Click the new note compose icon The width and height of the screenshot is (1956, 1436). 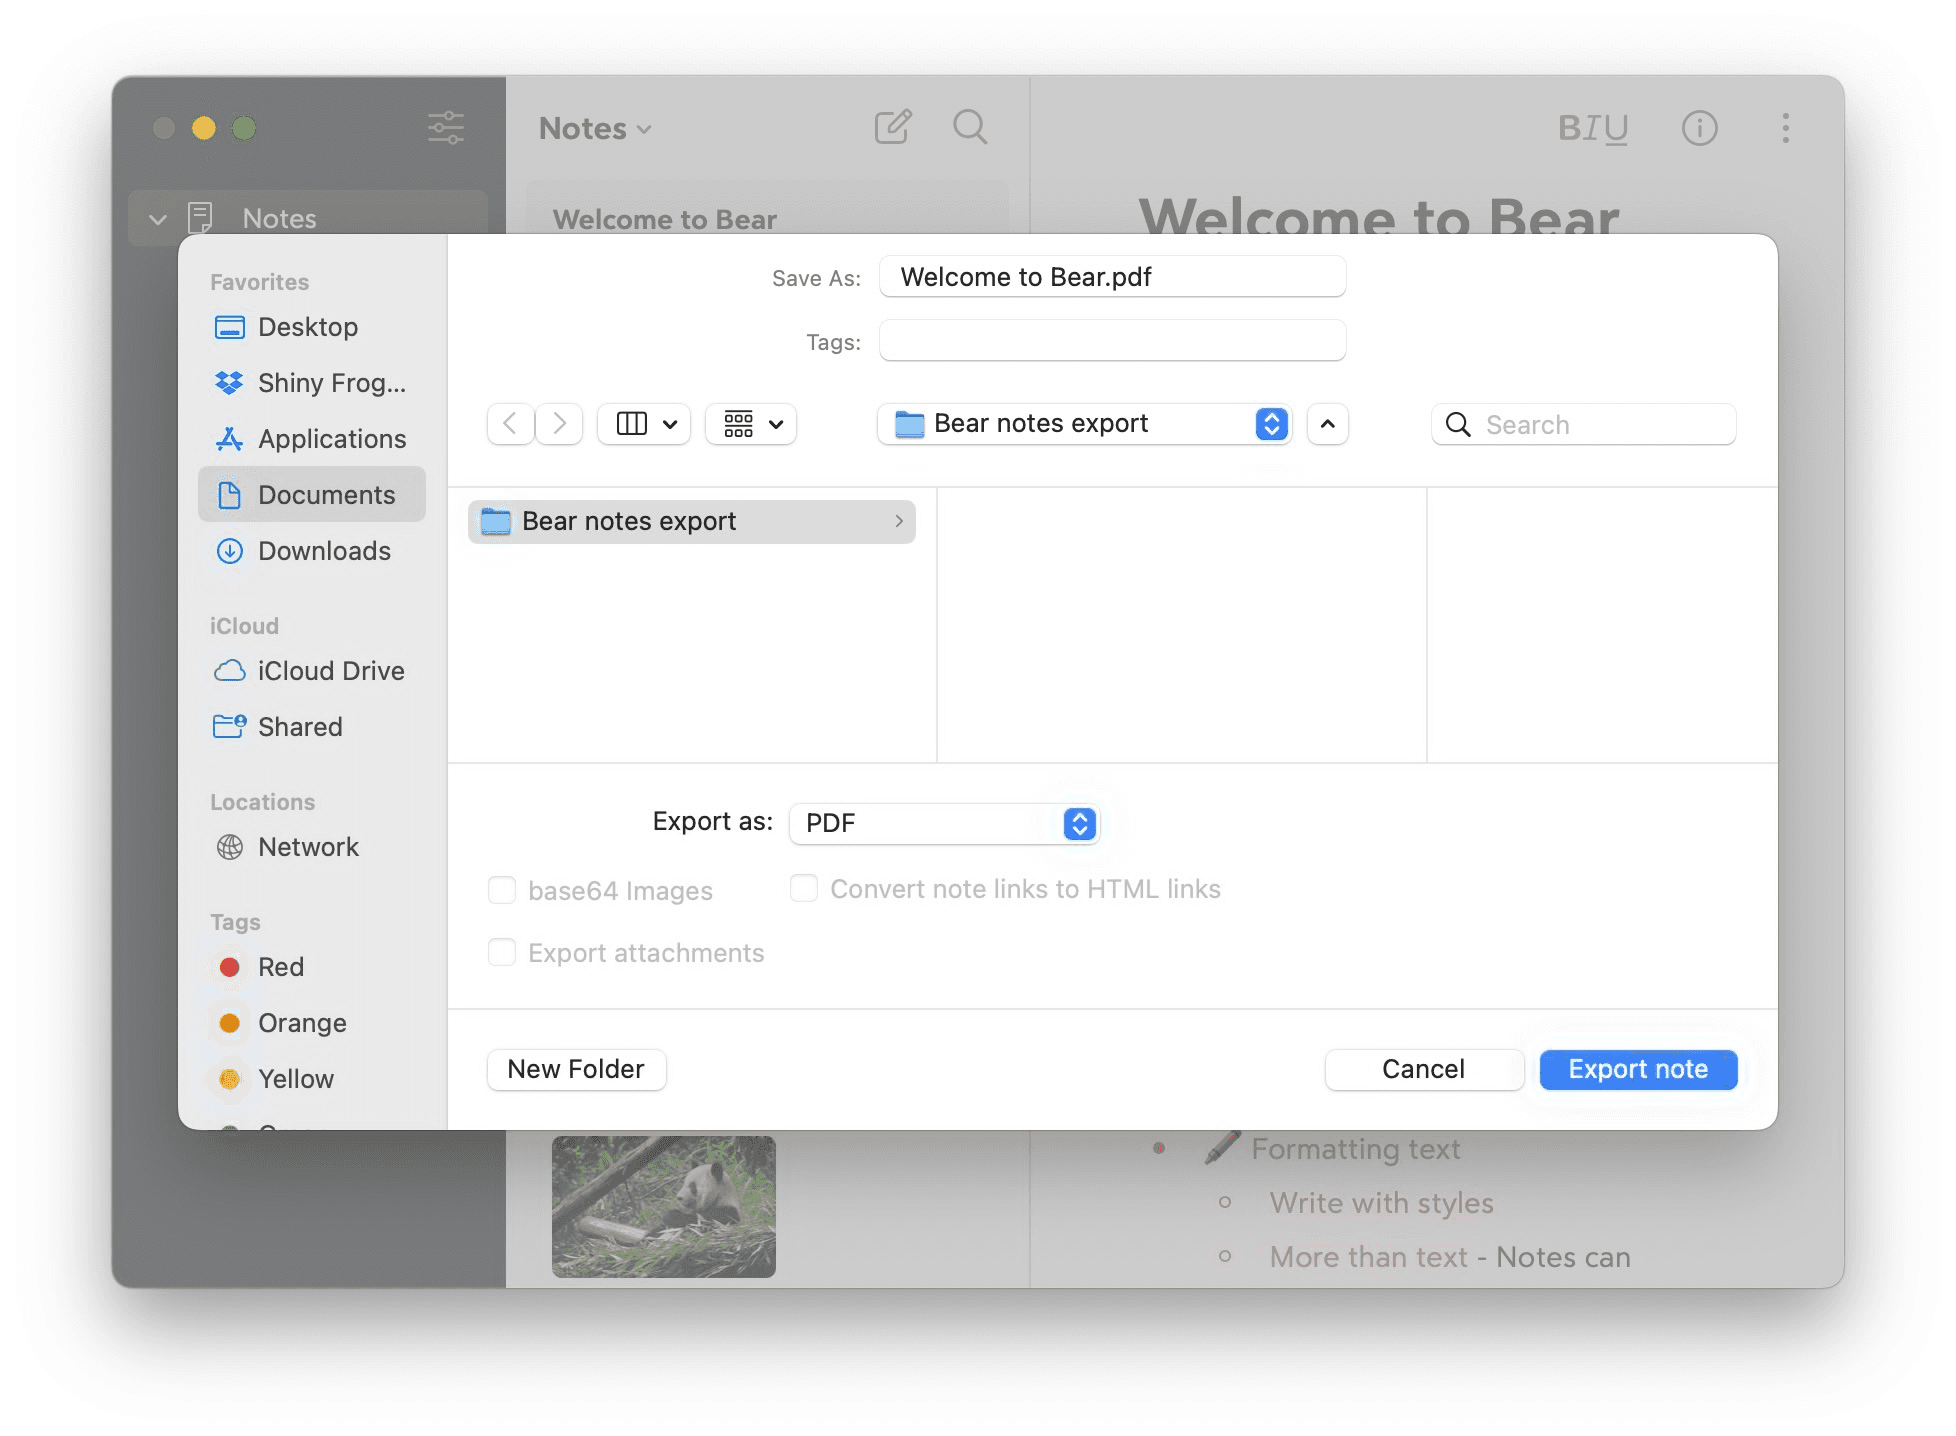892,127
